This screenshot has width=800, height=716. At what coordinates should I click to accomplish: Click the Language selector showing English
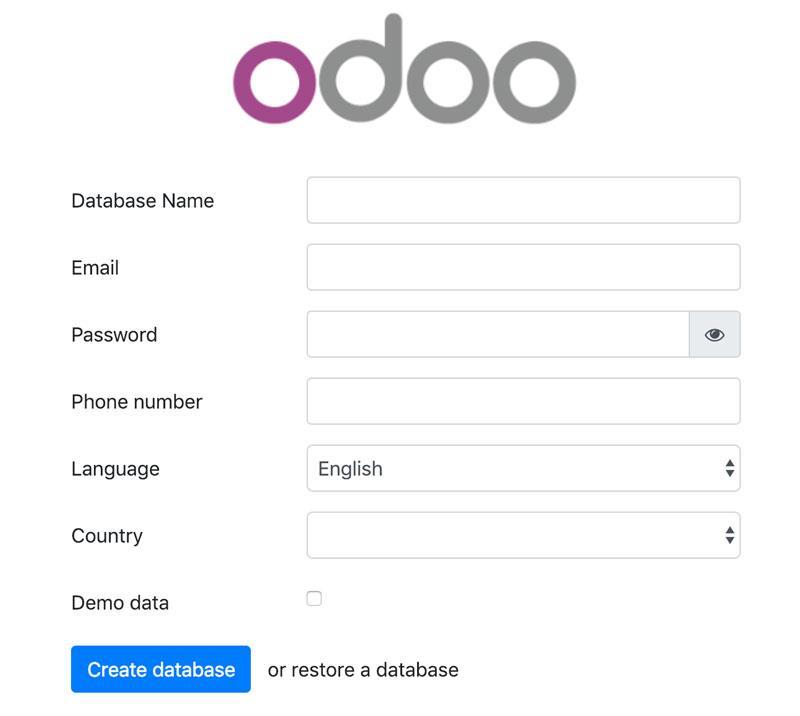522,468
